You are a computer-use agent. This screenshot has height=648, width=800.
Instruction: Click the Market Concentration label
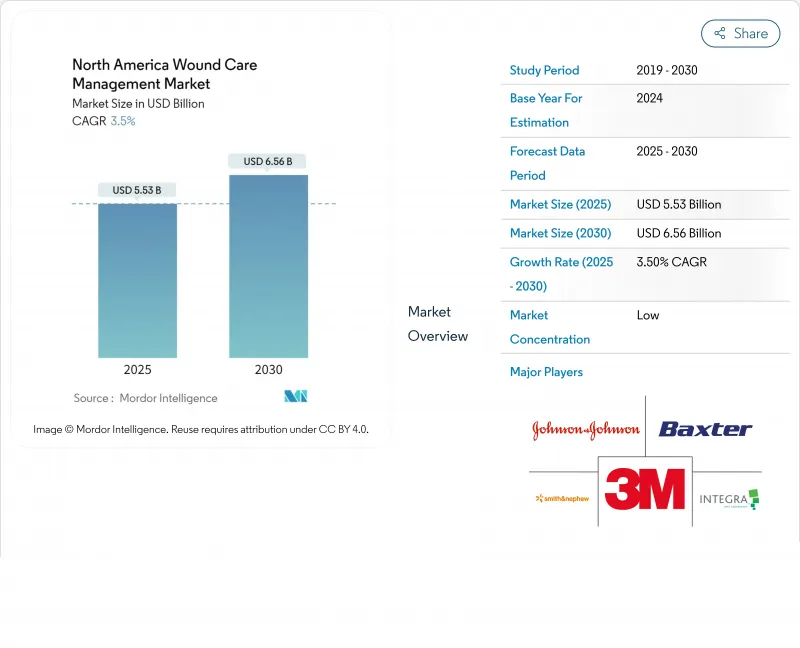tap(549, 327)
